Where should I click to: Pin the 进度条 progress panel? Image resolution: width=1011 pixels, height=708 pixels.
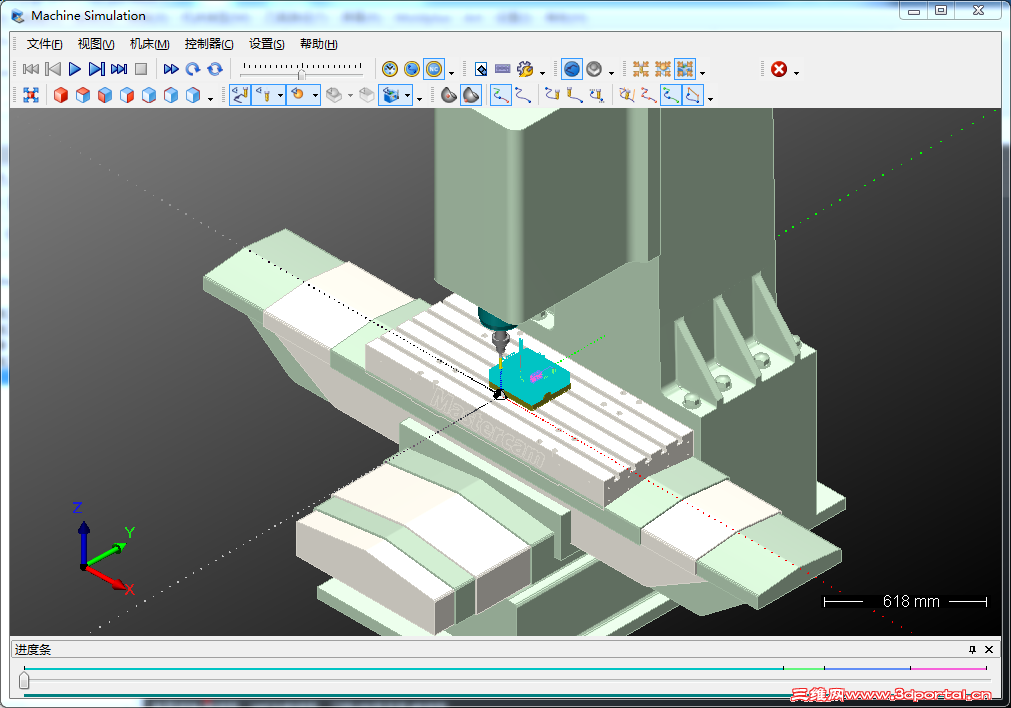coord(972,649)
